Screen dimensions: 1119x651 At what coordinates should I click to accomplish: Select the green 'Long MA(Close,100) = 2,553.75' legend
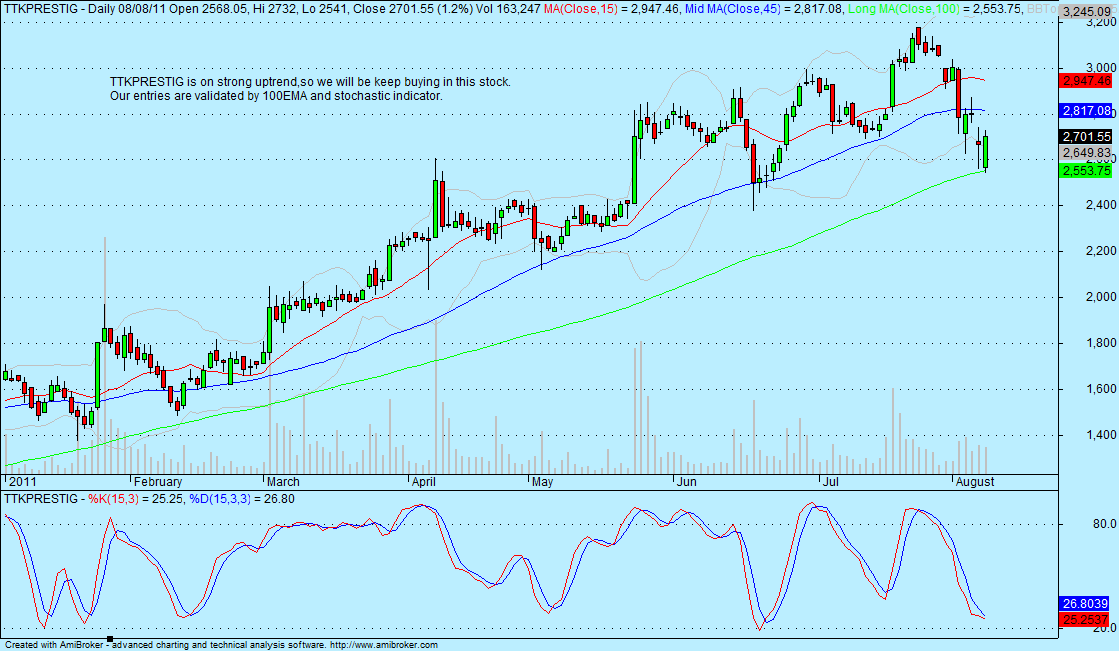point(934,9)
